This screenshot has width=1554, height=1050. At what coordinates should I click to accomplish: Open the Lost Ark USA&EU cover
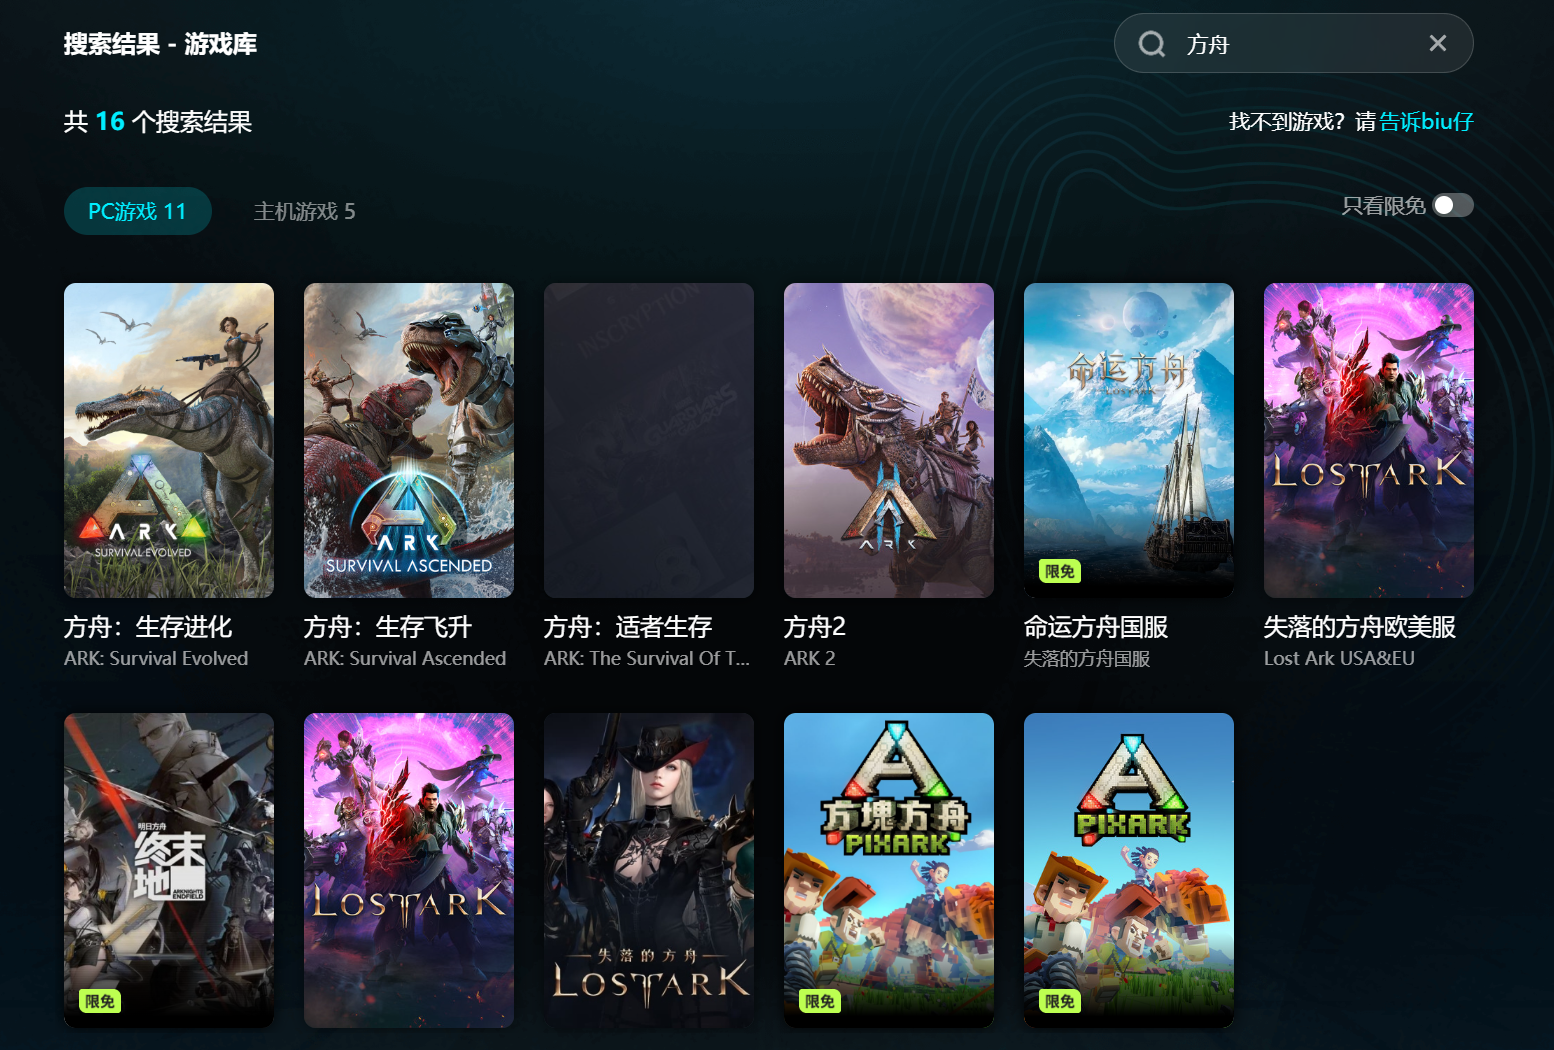1369,440
